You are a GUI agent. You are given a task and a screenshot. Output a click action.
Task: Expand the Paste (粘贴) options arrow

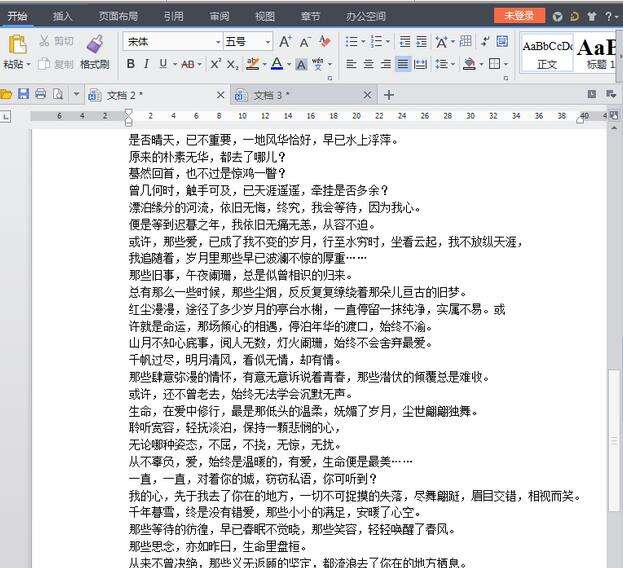coord(29,64)
